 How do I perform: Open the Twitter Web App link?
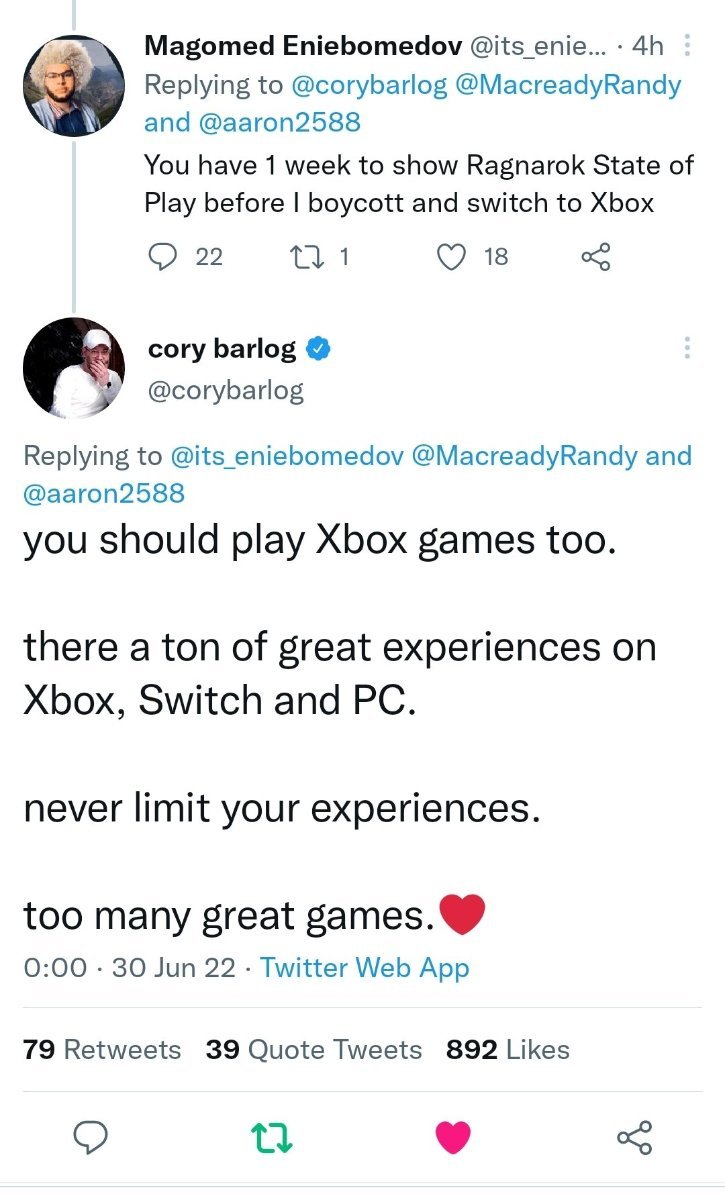(x=364, y=968)
